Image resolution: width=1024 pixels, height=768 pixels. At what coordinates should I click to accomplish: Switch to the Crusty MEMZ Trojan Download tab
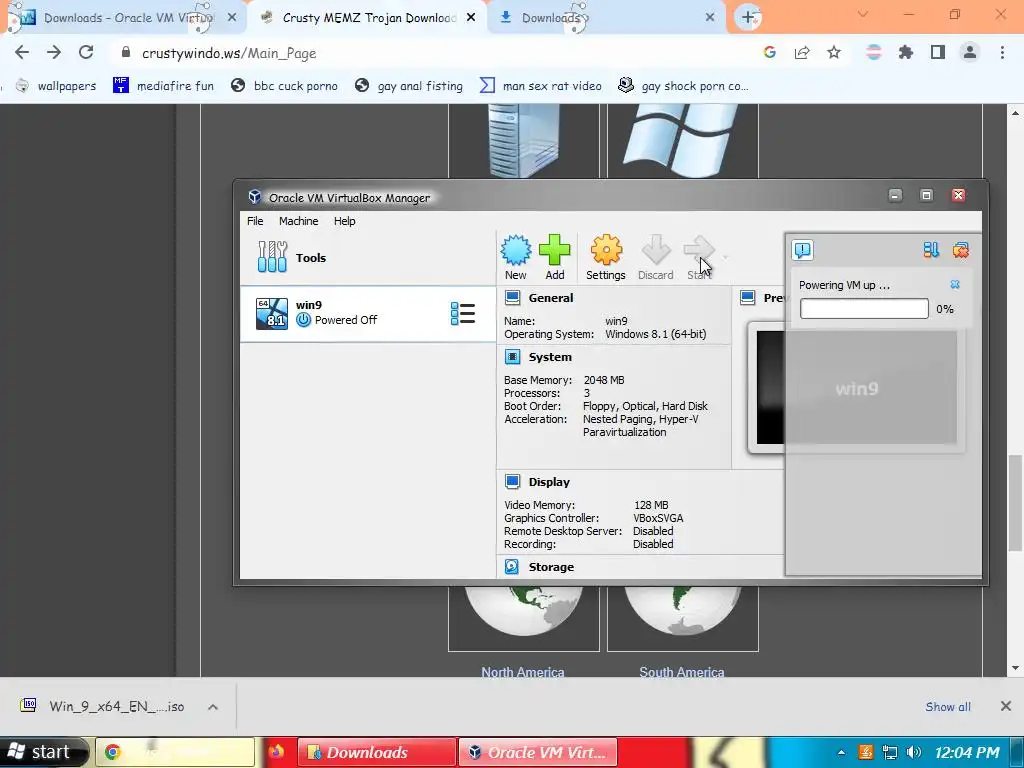[367, 18]
